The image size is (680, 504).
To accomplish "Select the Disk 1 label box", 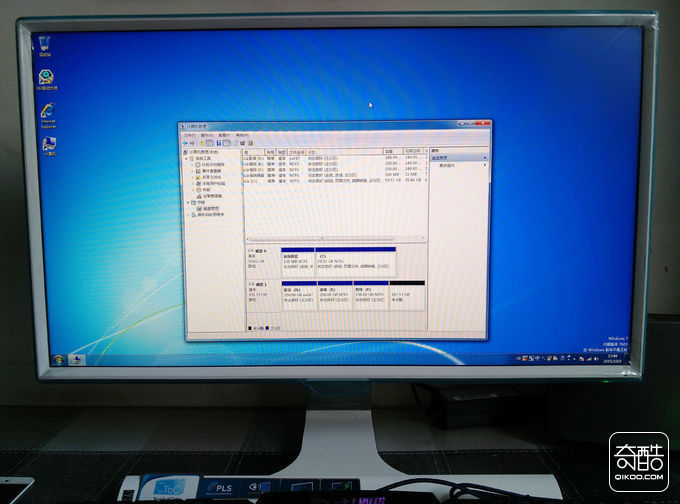I will coord(264,295).
